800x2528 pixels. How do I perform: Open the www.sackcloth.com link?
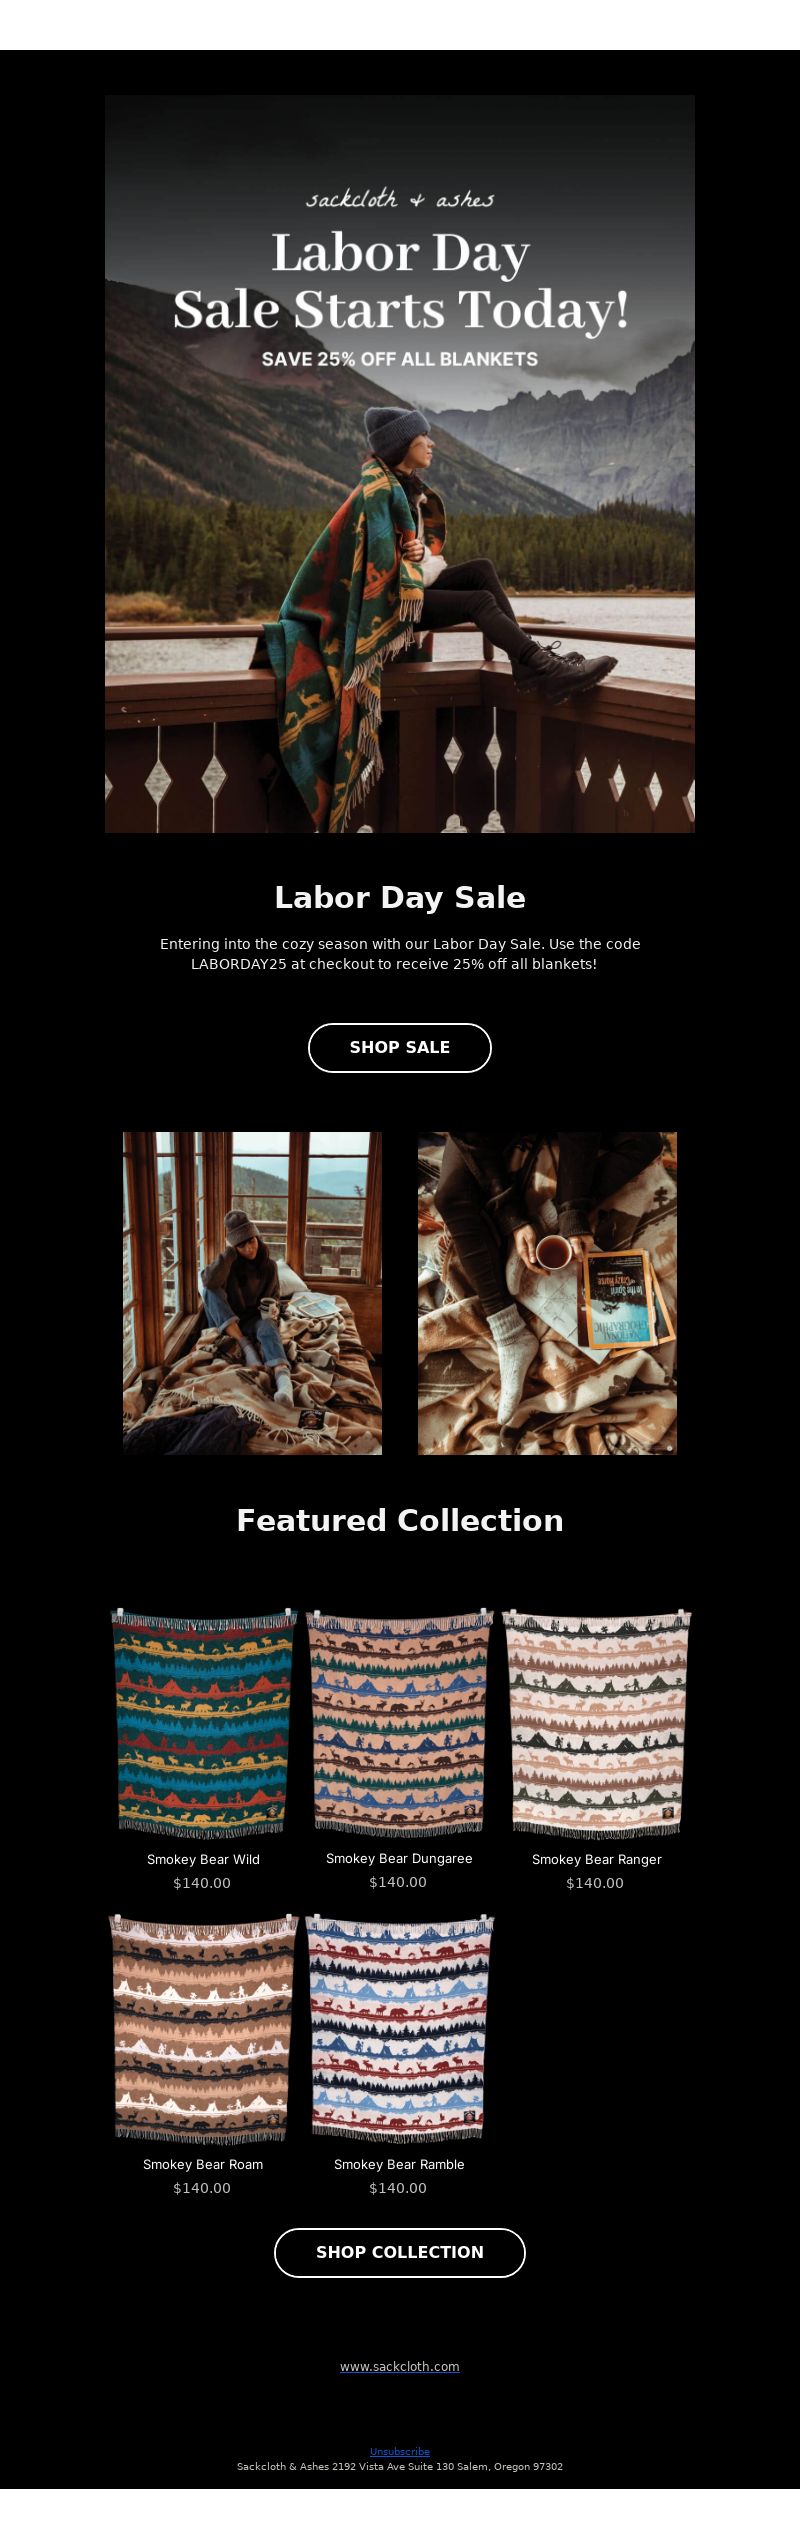(400, 2366)
